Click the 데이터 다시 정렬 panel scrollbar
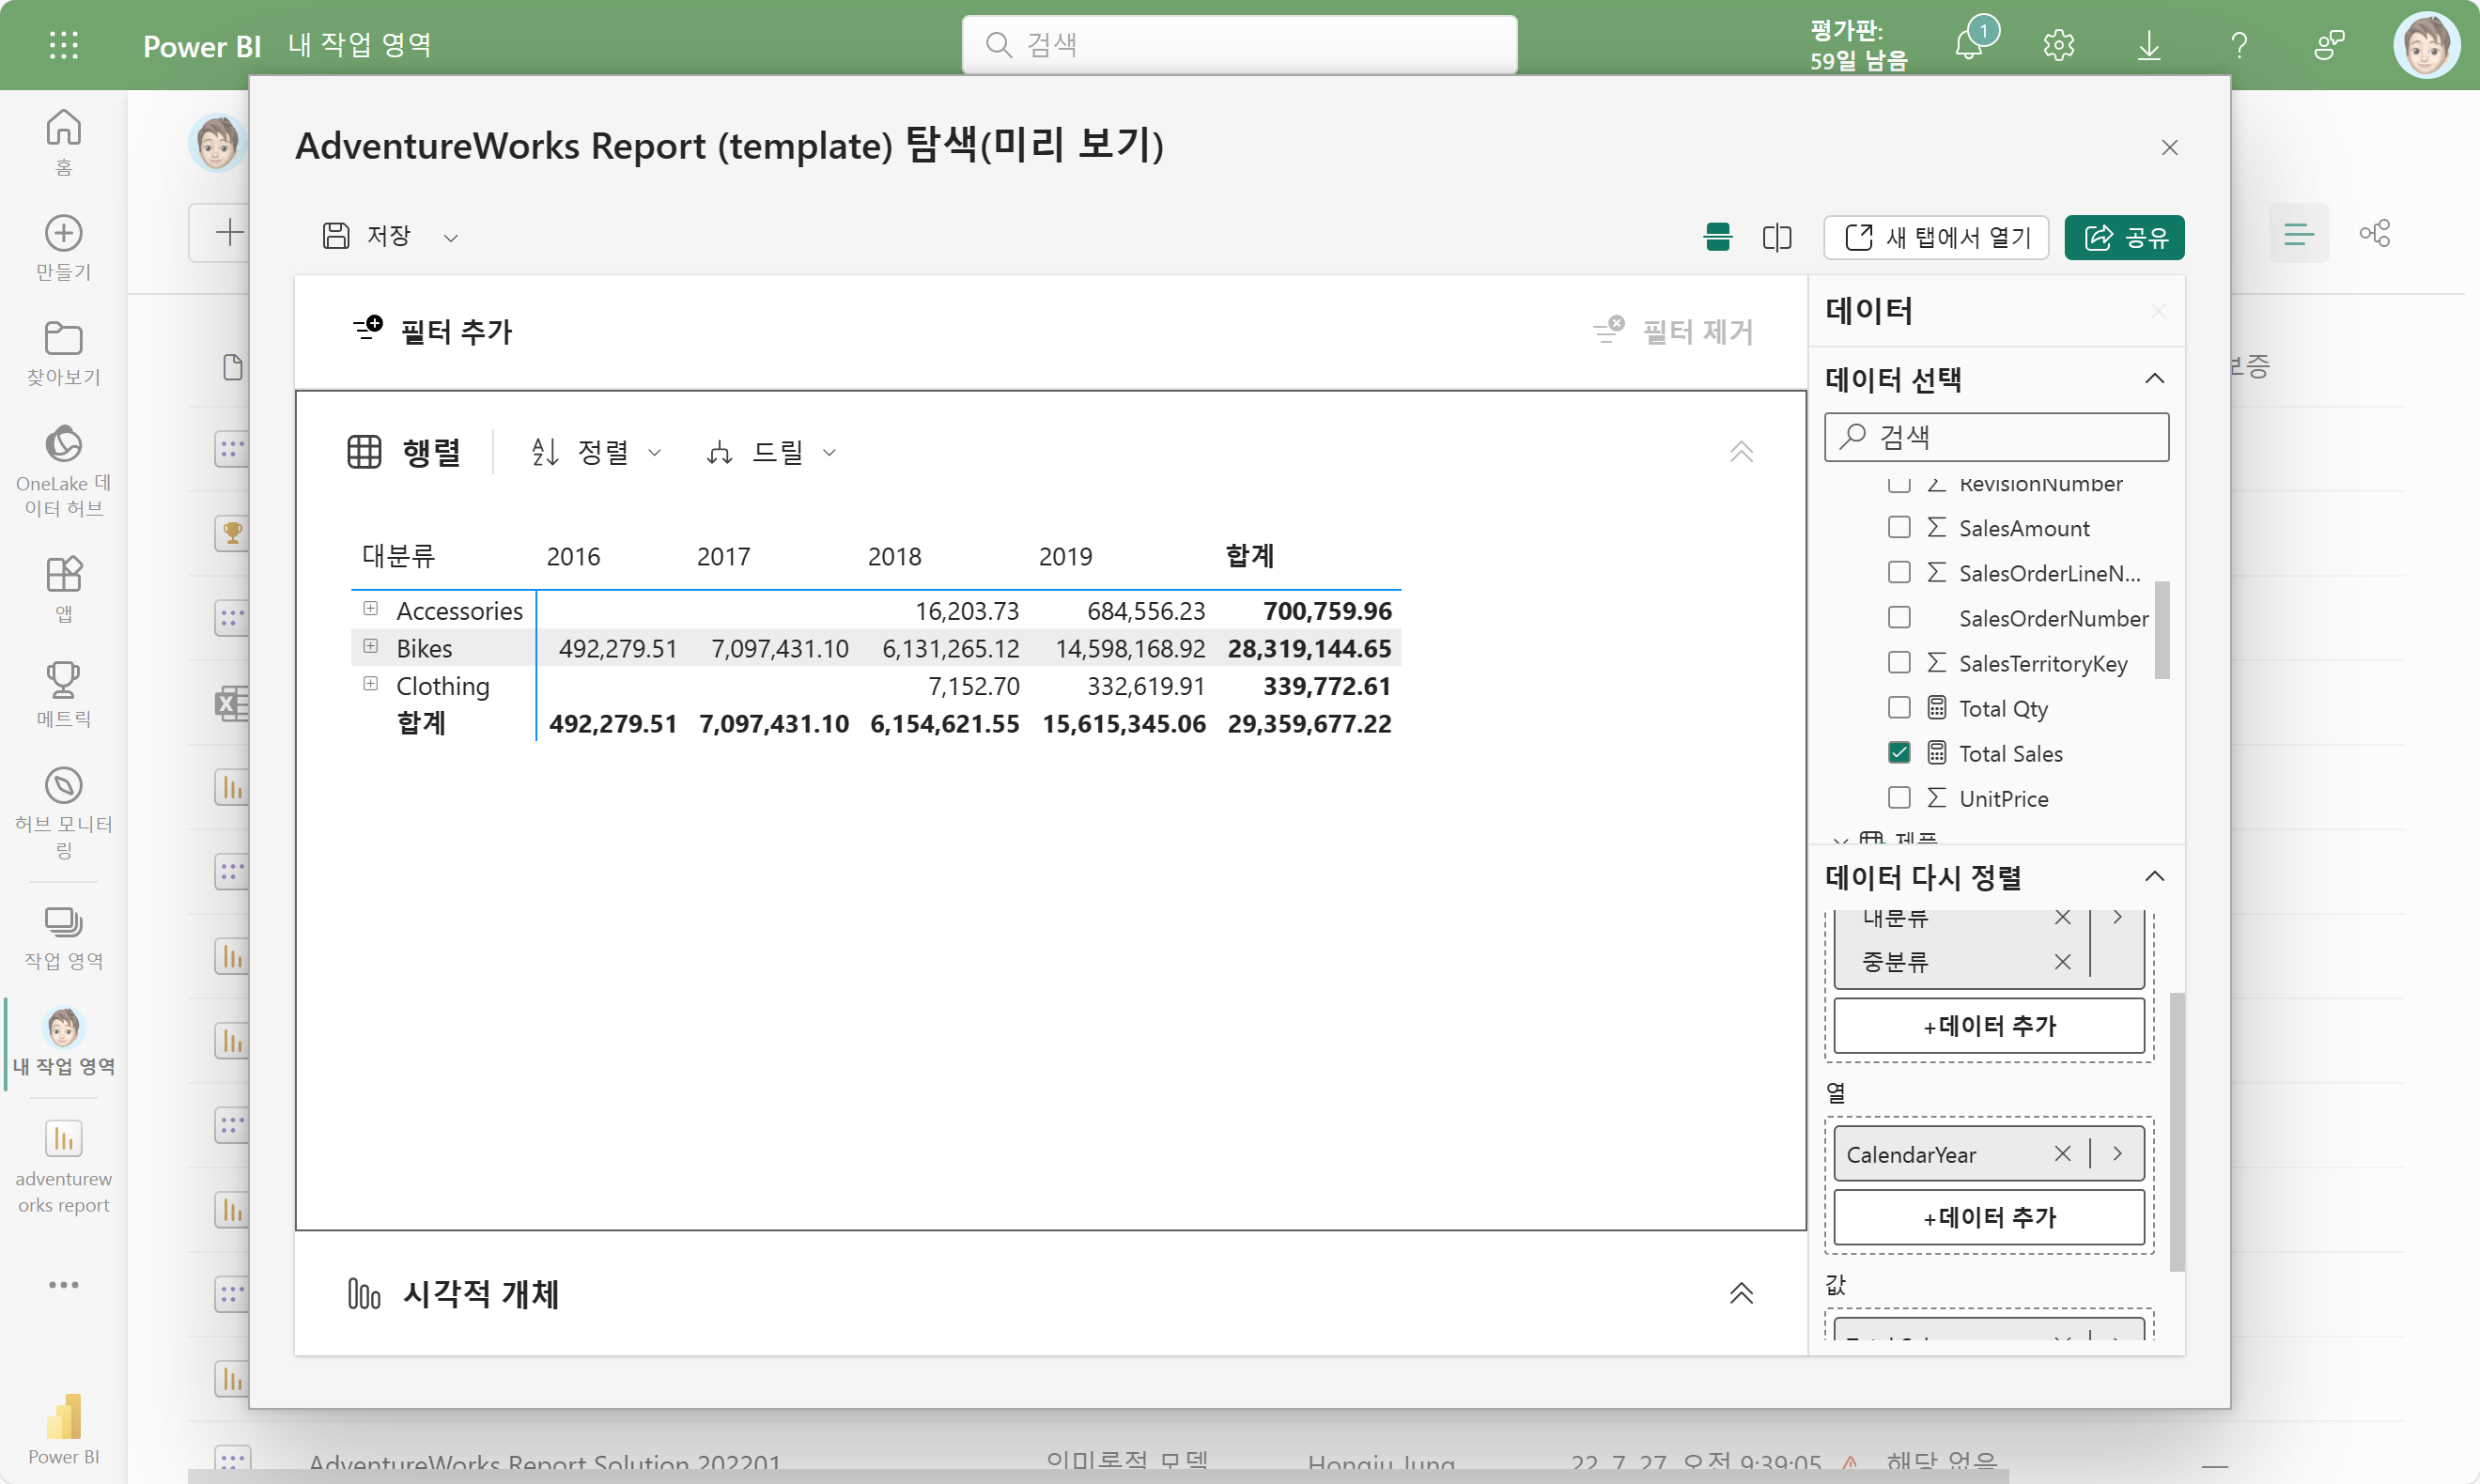This screenshot has height=1484, width=2480. [2177, 1131]
